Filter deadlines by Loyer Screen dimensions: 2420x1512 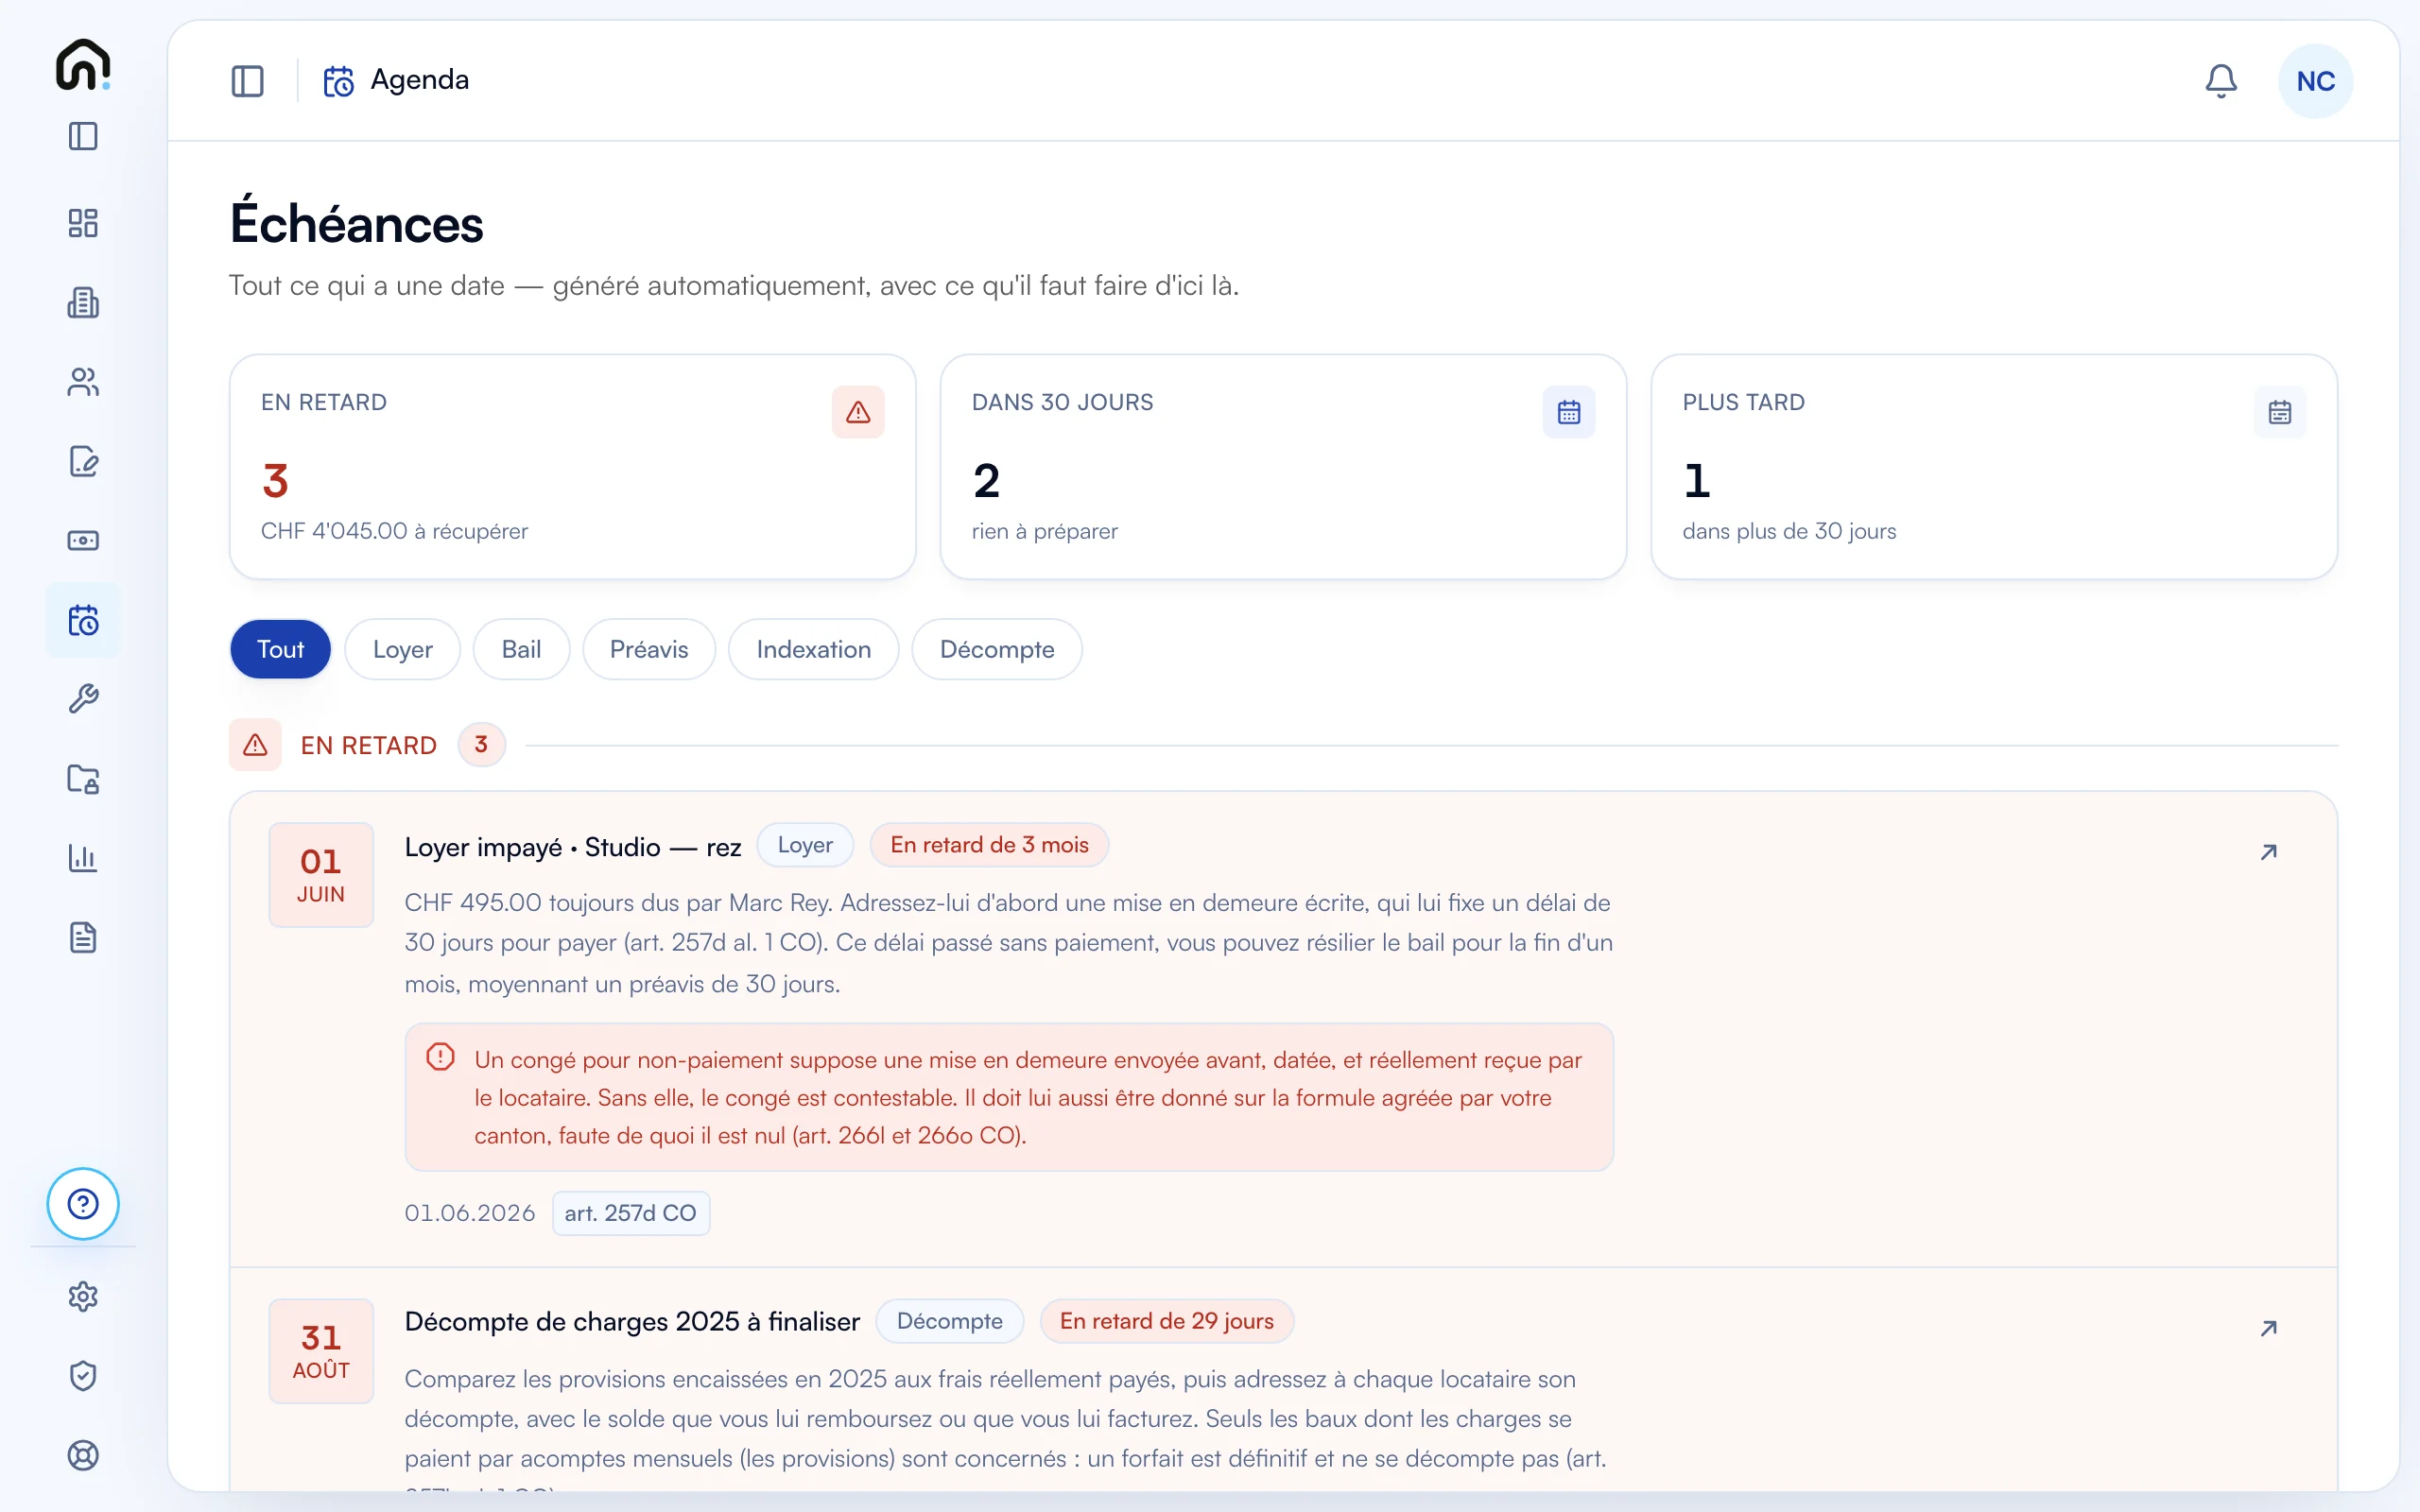[x=402, y=649]
